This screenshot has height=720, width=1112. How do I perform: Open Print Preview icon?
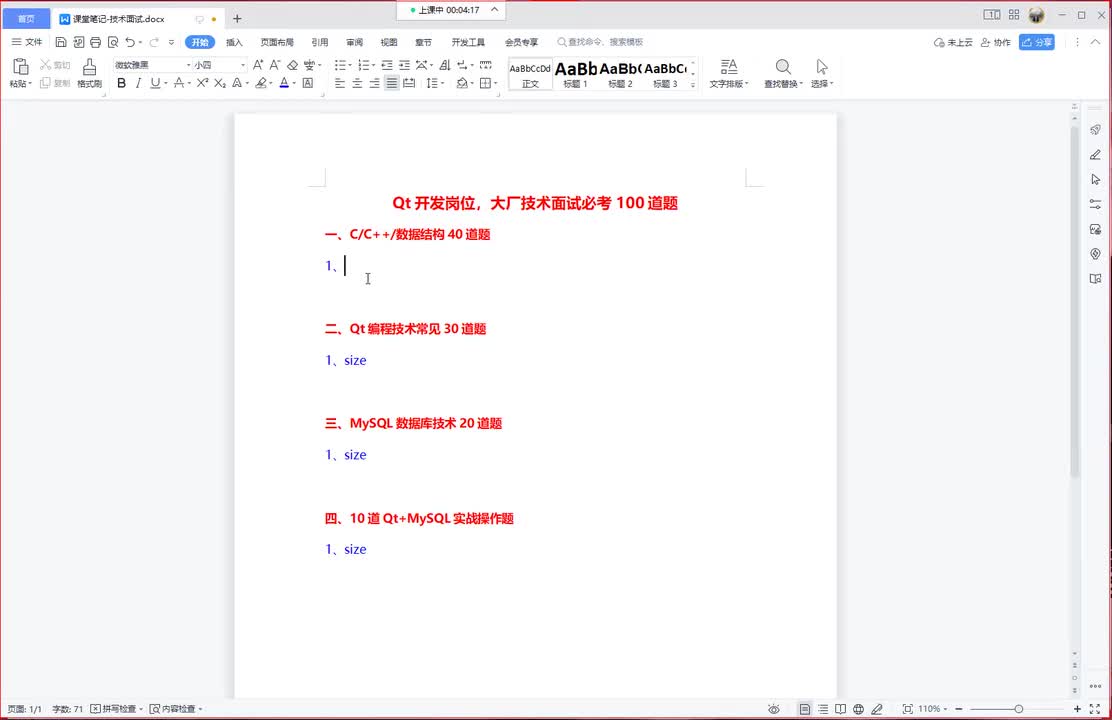113,43
